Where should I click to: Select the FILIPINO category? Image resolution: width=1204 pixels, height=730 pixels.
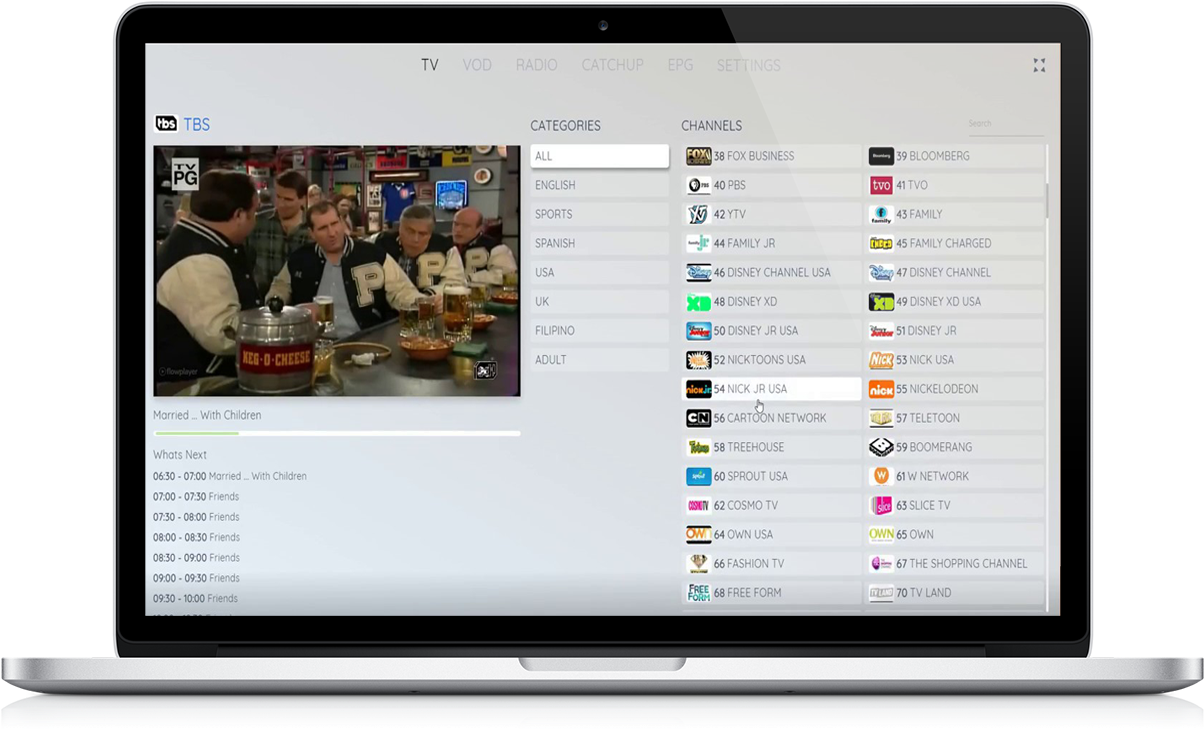click(599, 330)
